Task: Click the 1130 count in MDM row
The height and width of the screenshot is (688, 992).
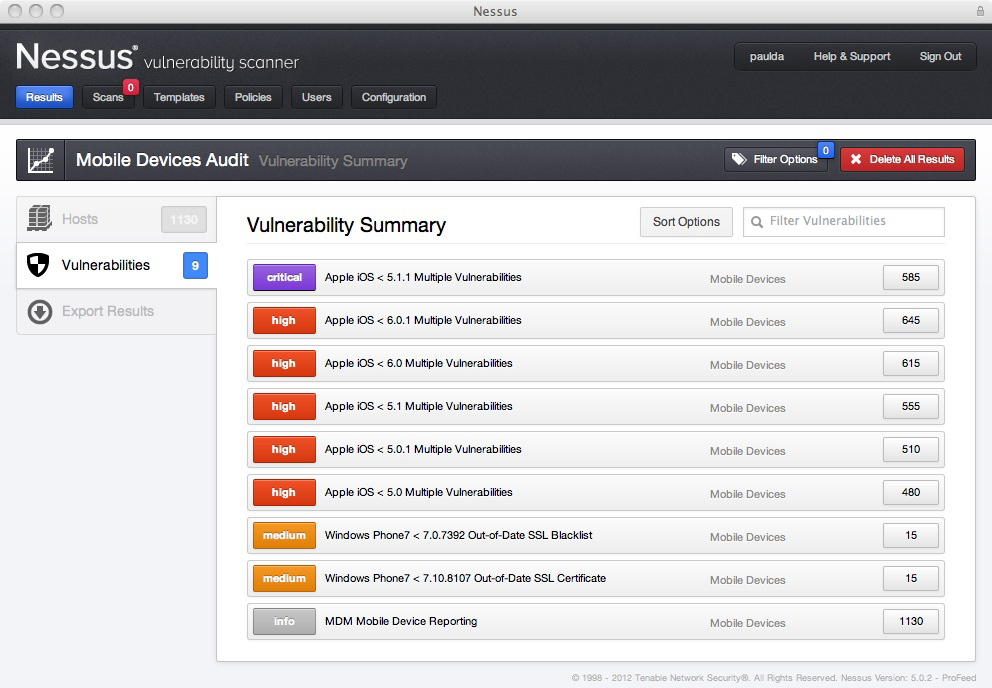Action: pyautogui.click(x=910, y=622)
